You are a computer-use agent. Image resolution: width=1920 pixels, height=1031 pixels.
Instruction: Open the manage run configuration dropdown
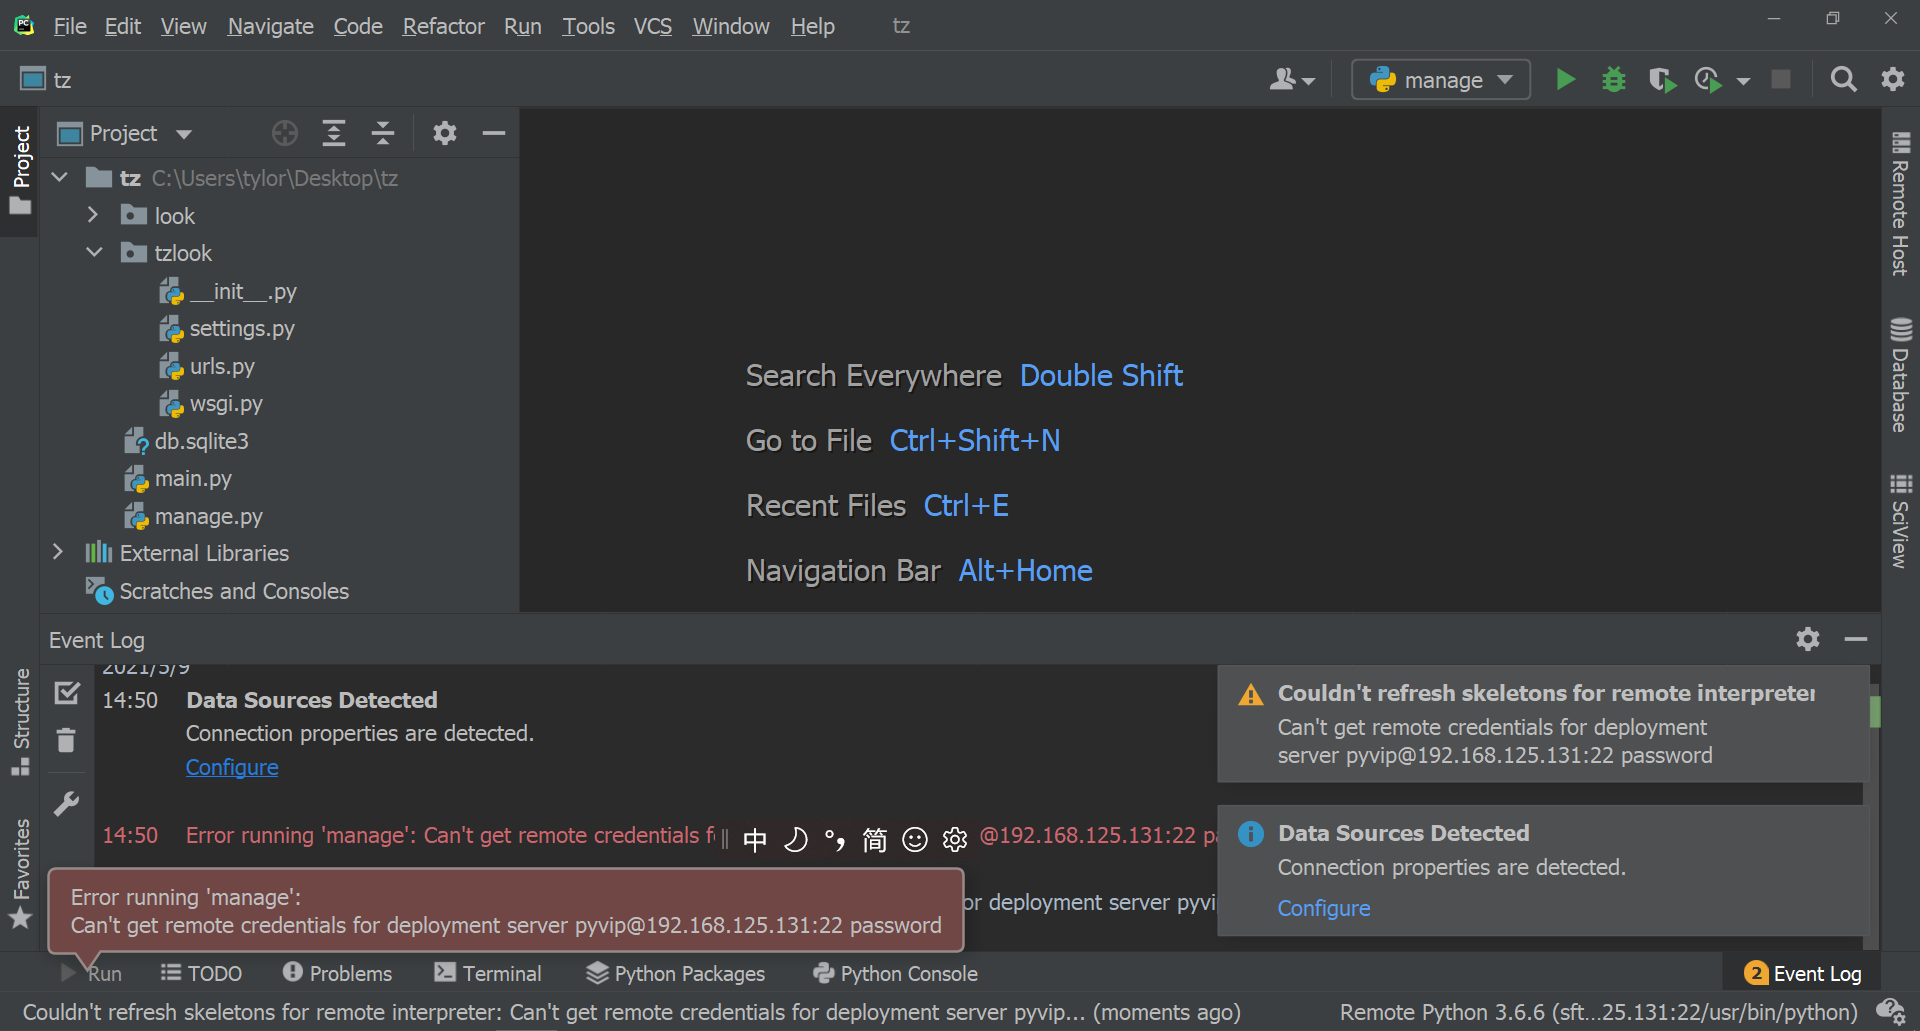pyautogui.click(x=1441, y=79)
